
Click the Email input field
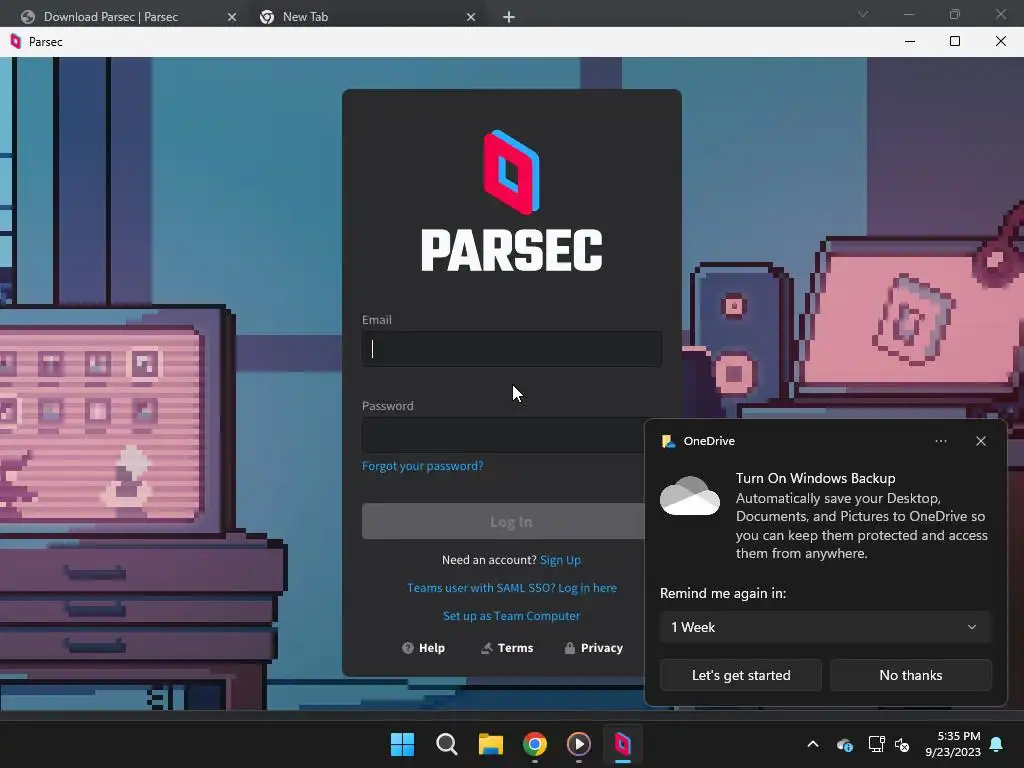coord(511,349)
